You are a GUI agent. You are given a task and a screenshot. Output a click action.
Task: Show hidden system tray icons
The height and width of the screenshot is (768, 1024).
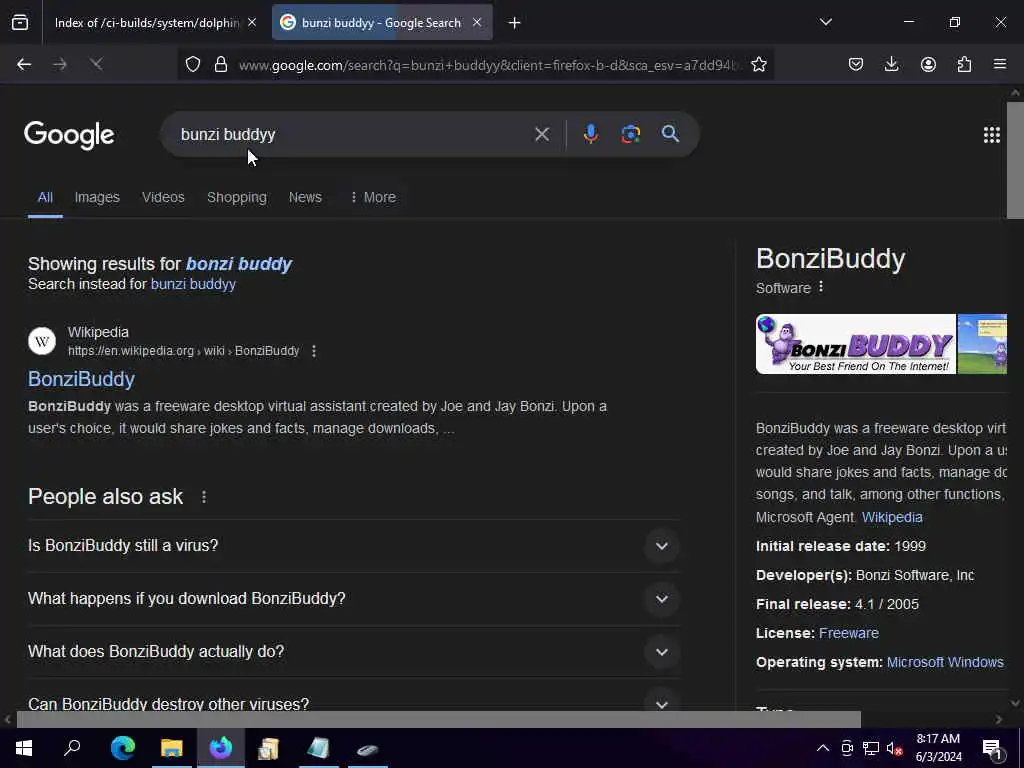coord(823,749)
